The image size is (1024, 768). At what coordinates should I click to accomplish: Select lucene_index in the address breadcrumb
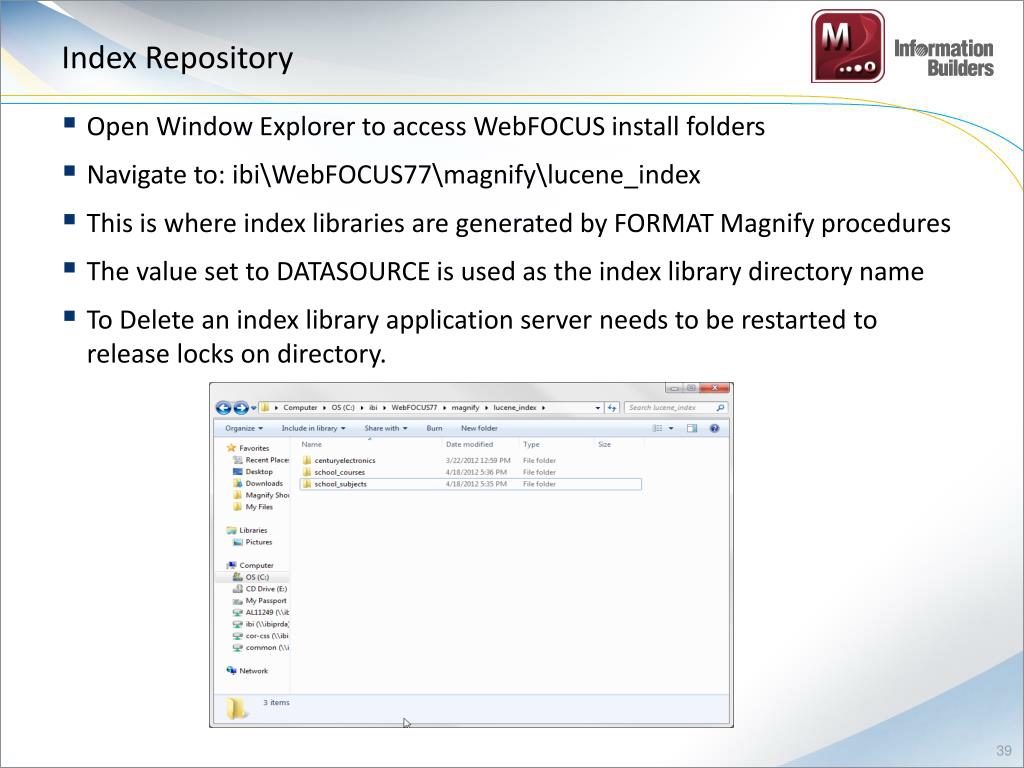(515, 408)
